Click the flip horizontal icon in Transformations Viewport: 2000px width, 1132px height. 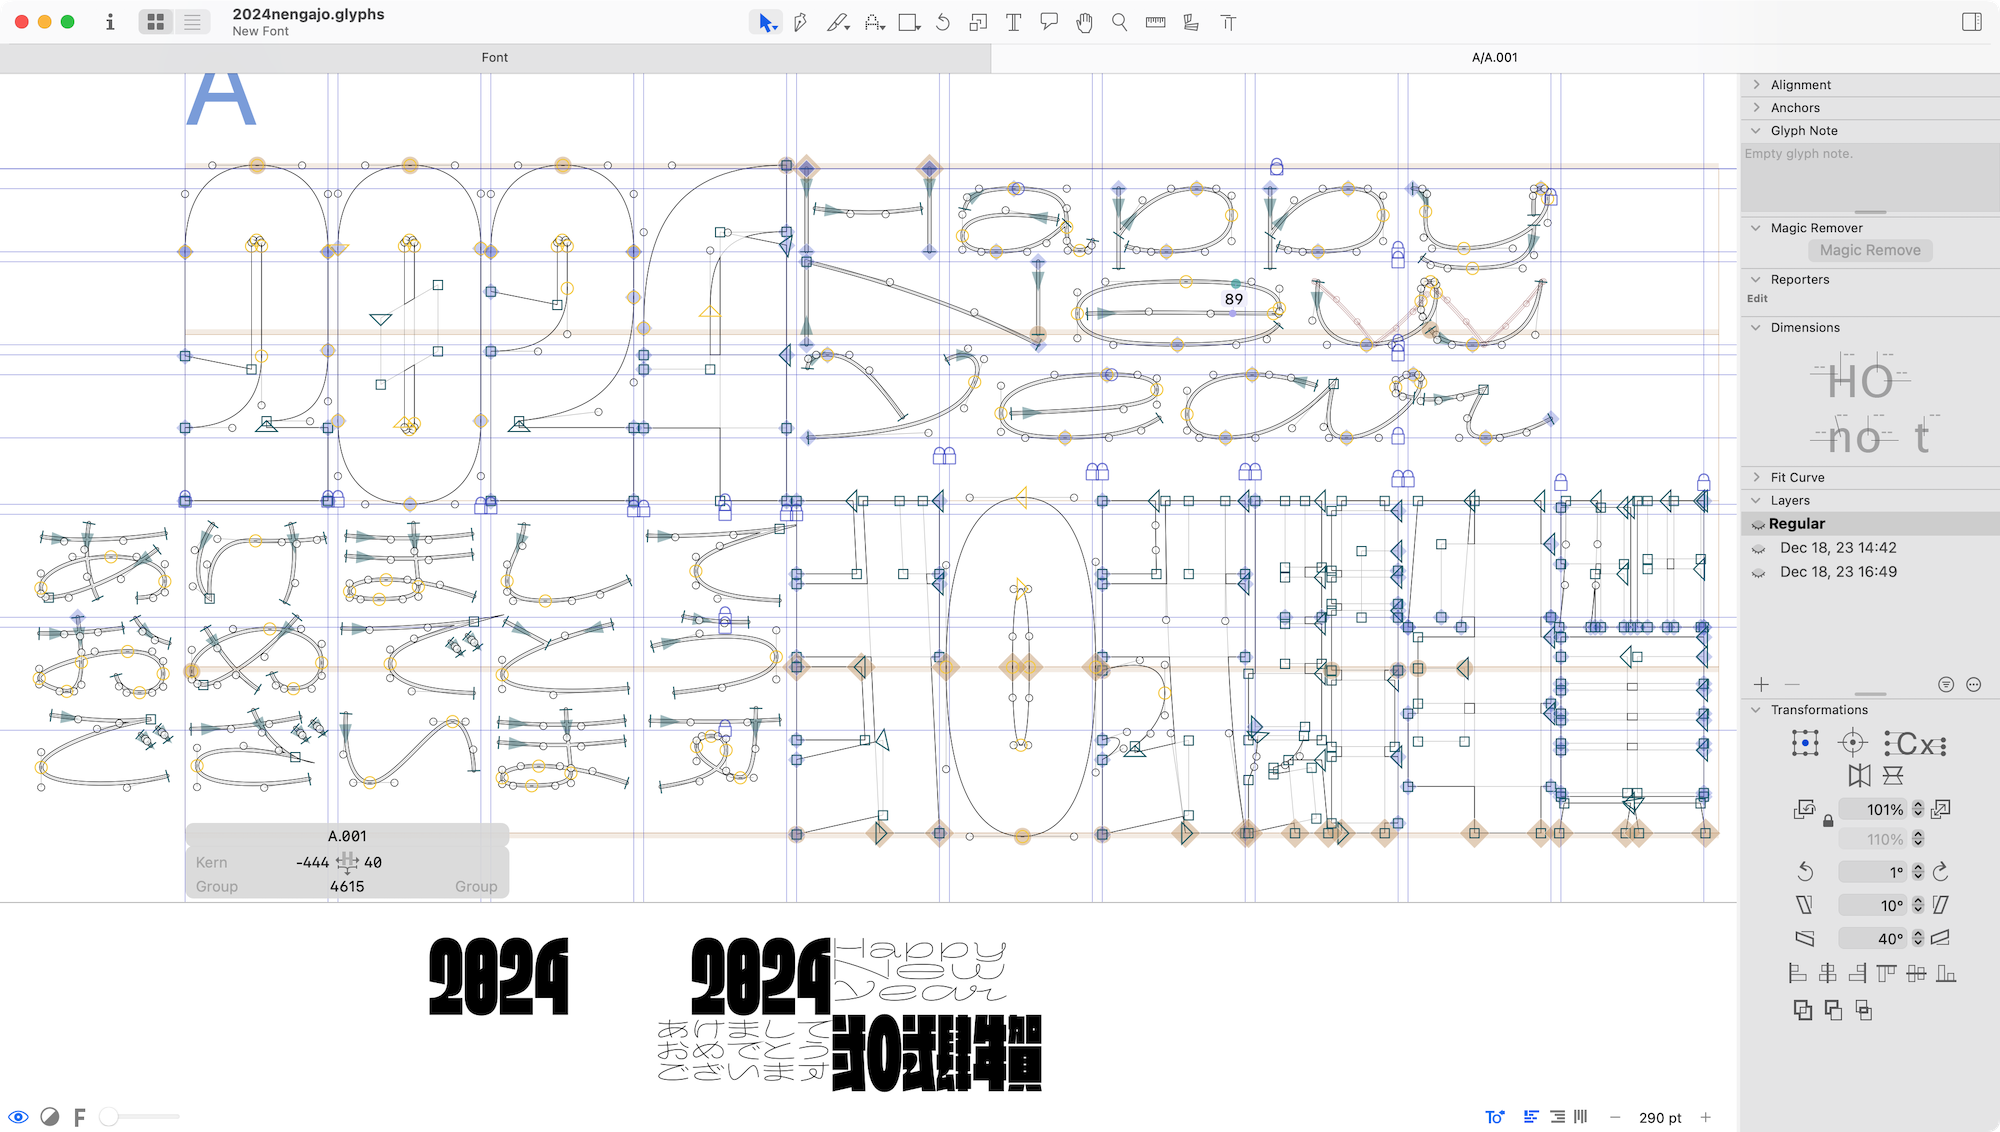[1860, 775]
